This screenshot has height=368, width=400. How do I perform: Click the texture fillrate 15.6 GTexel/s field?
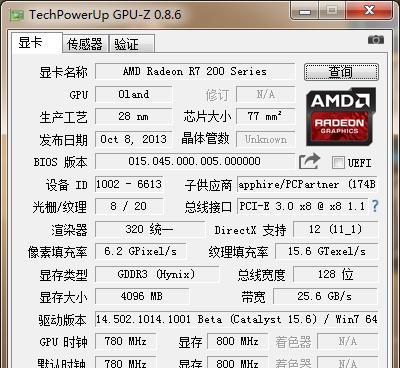(x=327, y=251)
